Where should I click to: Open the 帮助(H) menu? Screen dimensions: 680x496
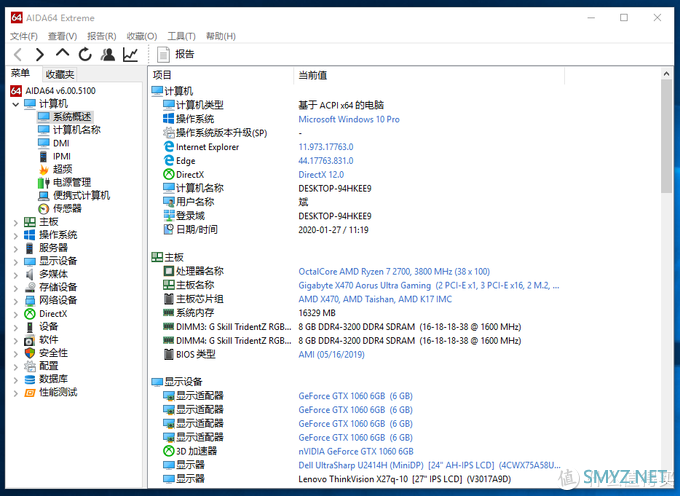click(x=220, y=36)
